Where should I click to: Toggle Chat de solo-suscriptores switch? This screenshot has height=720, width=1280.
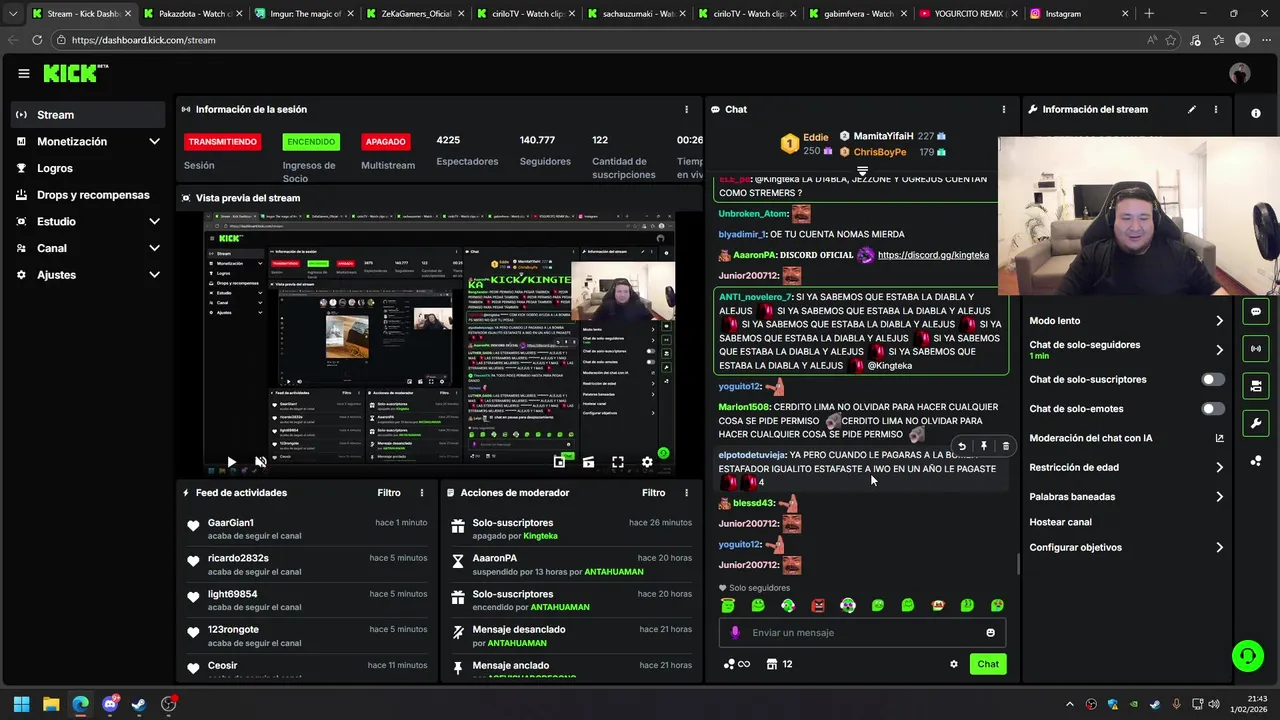(x=1213, y=379)
